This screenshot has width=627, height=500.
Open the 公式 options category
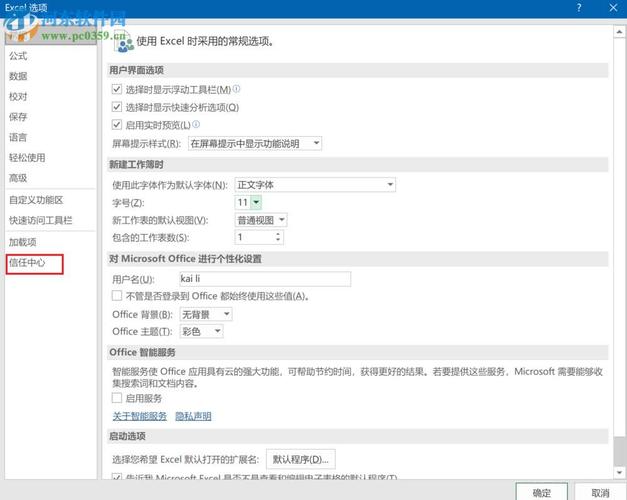18,56
